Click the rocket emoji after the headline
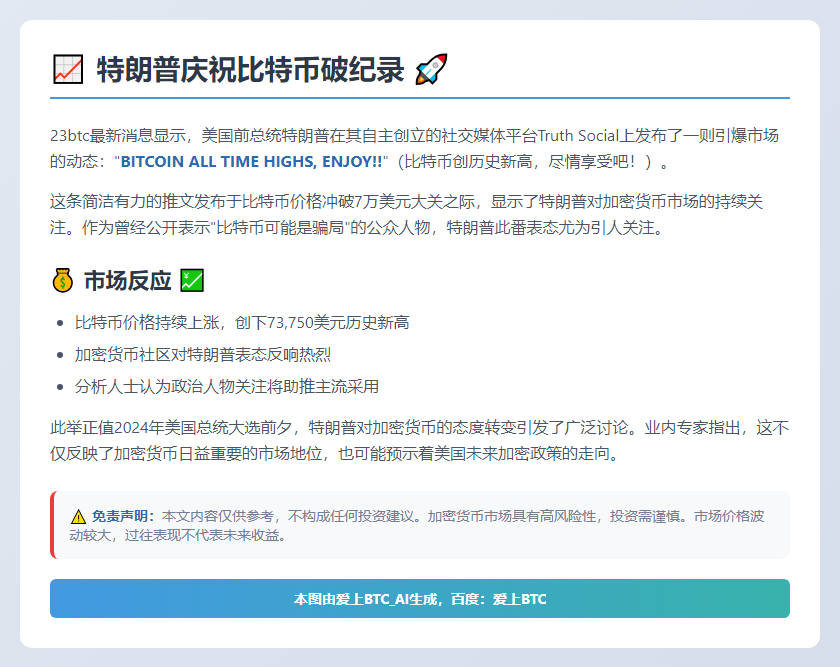 pos(431,70)
